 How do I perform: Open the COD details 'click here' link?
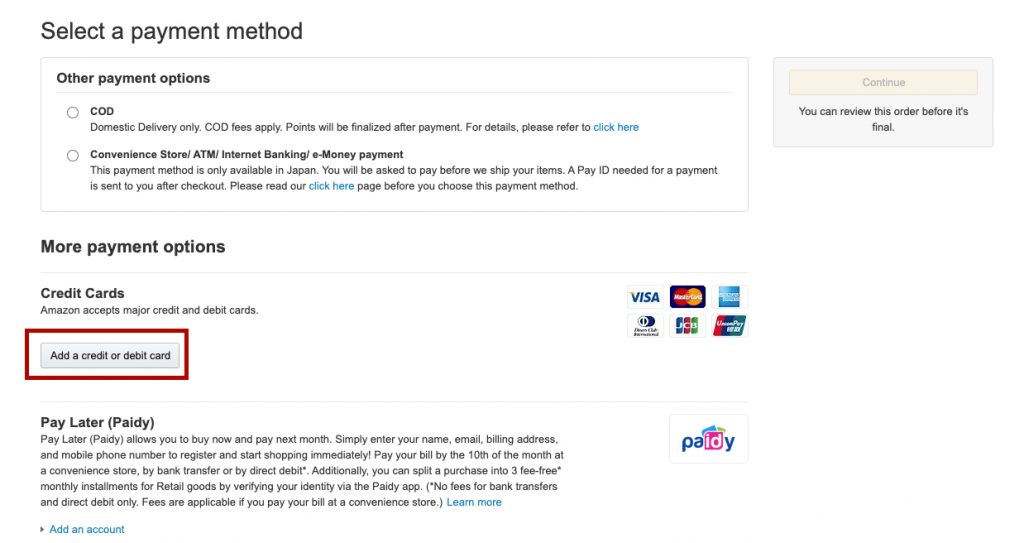point(616,128)
